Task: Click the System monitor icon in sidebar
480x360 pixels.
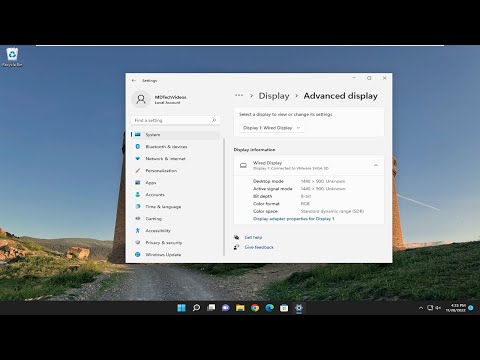Action: coord(138,135)
